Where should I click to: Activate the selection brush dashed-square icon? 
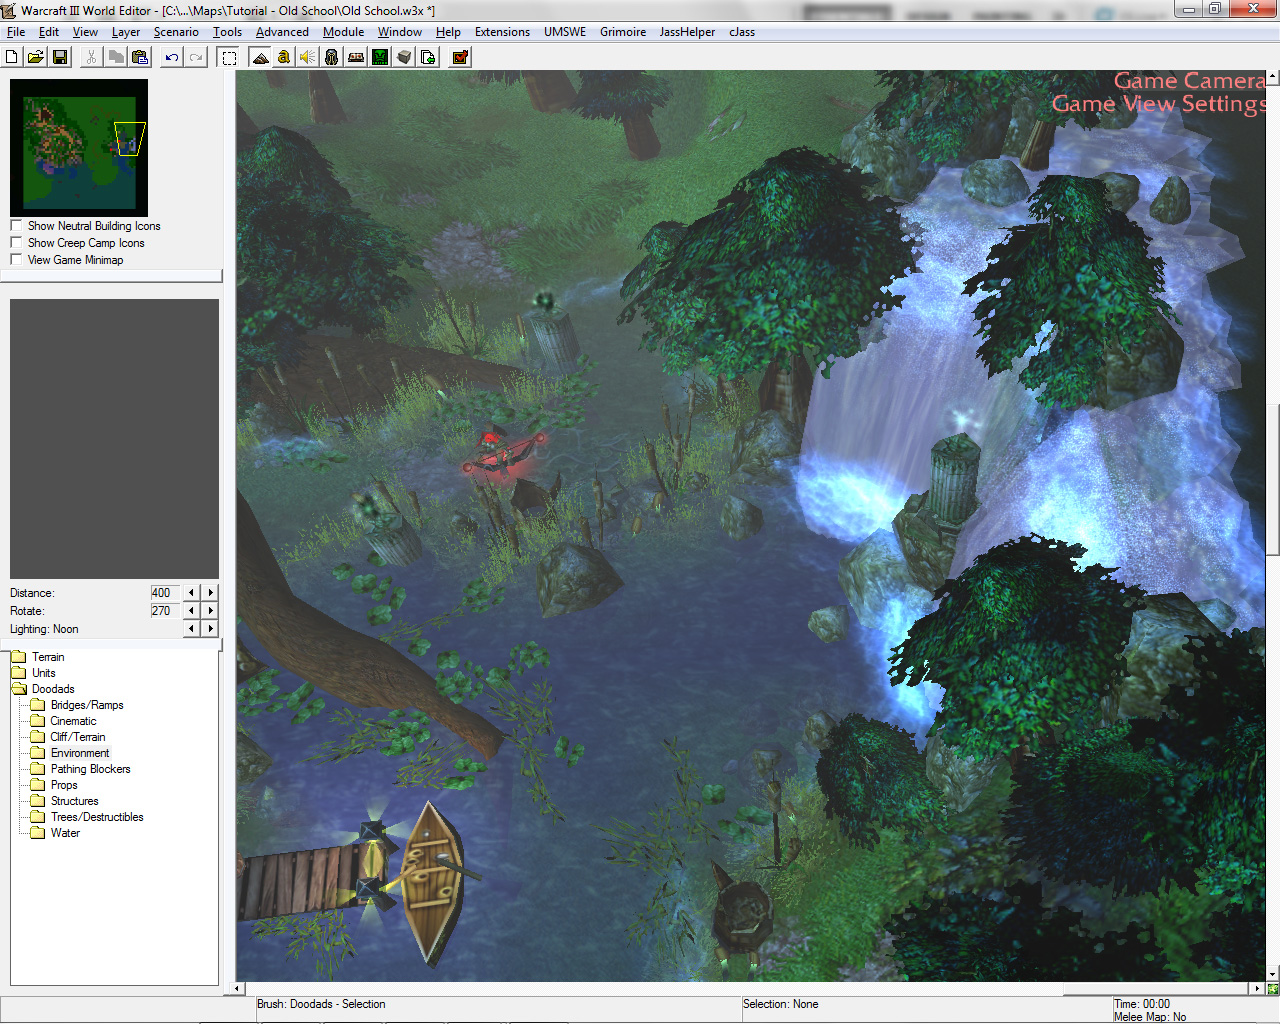point(229,58)
